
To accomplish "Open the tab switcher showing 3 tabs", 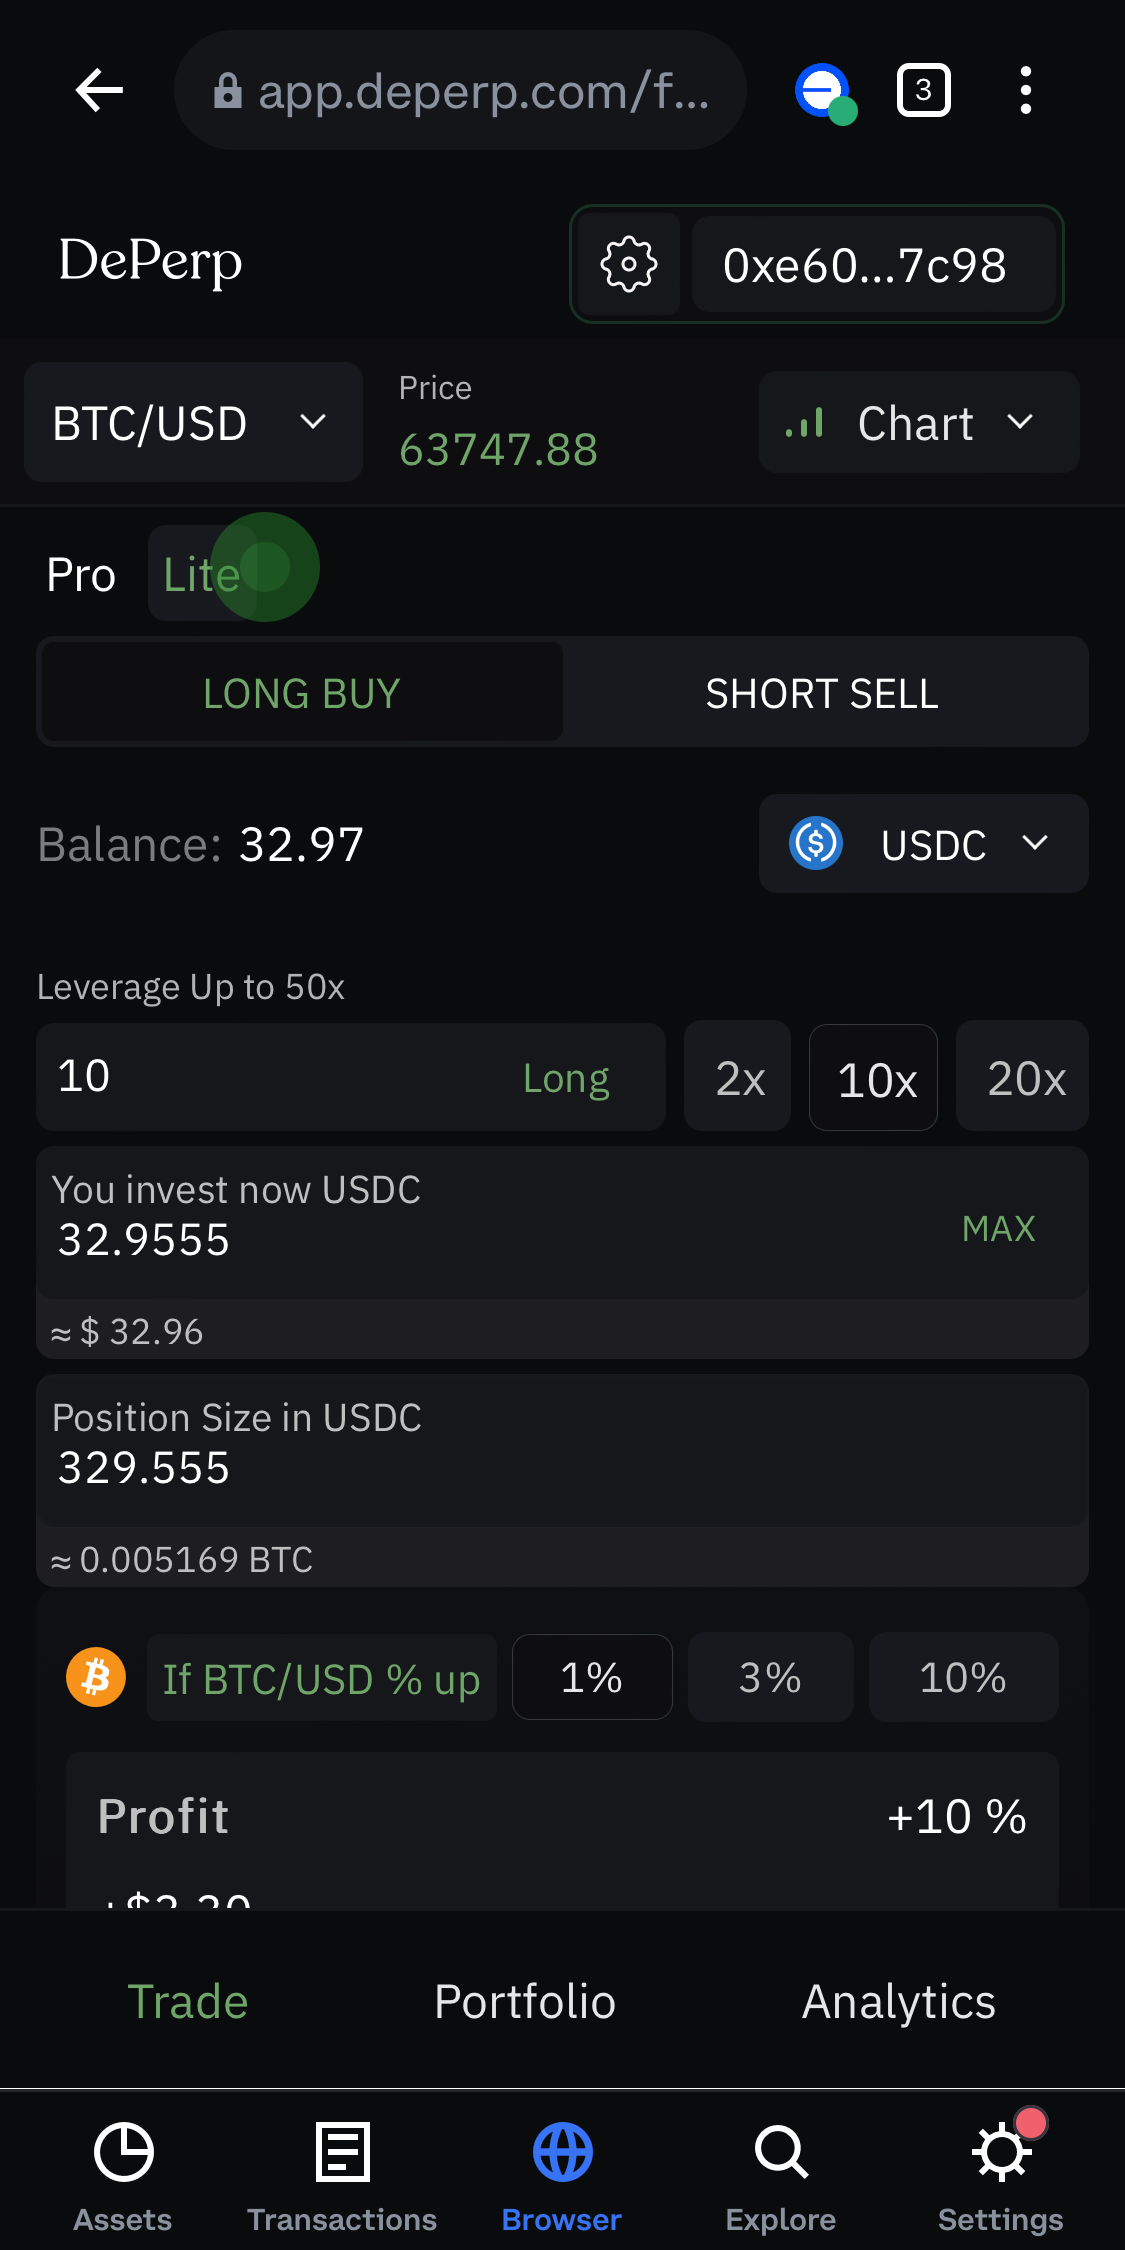I will coord(923,91).
